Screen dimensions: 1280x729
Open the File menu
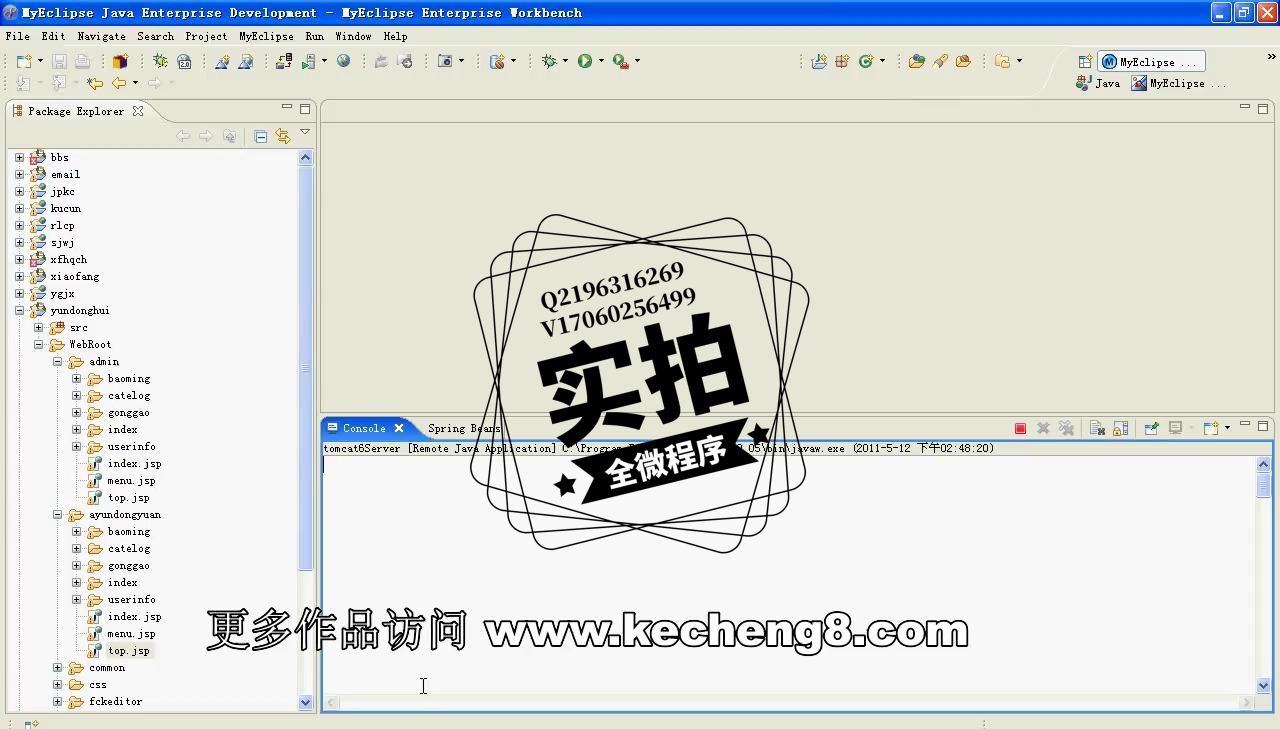17,36
